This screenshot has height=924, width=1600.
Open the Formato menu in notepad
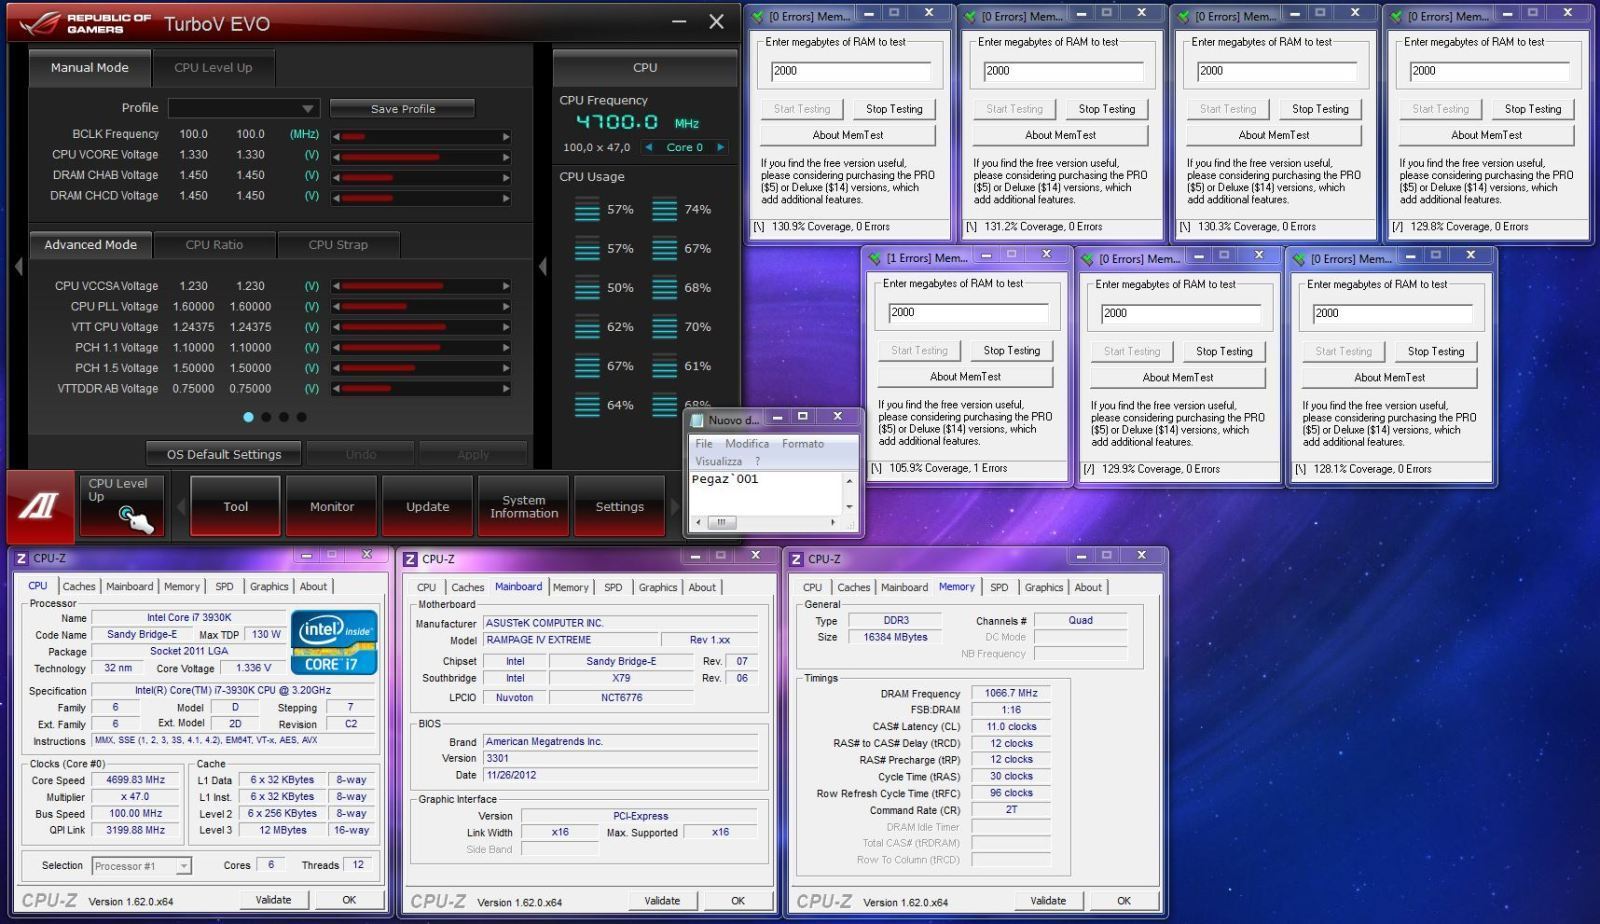[803, 444]
